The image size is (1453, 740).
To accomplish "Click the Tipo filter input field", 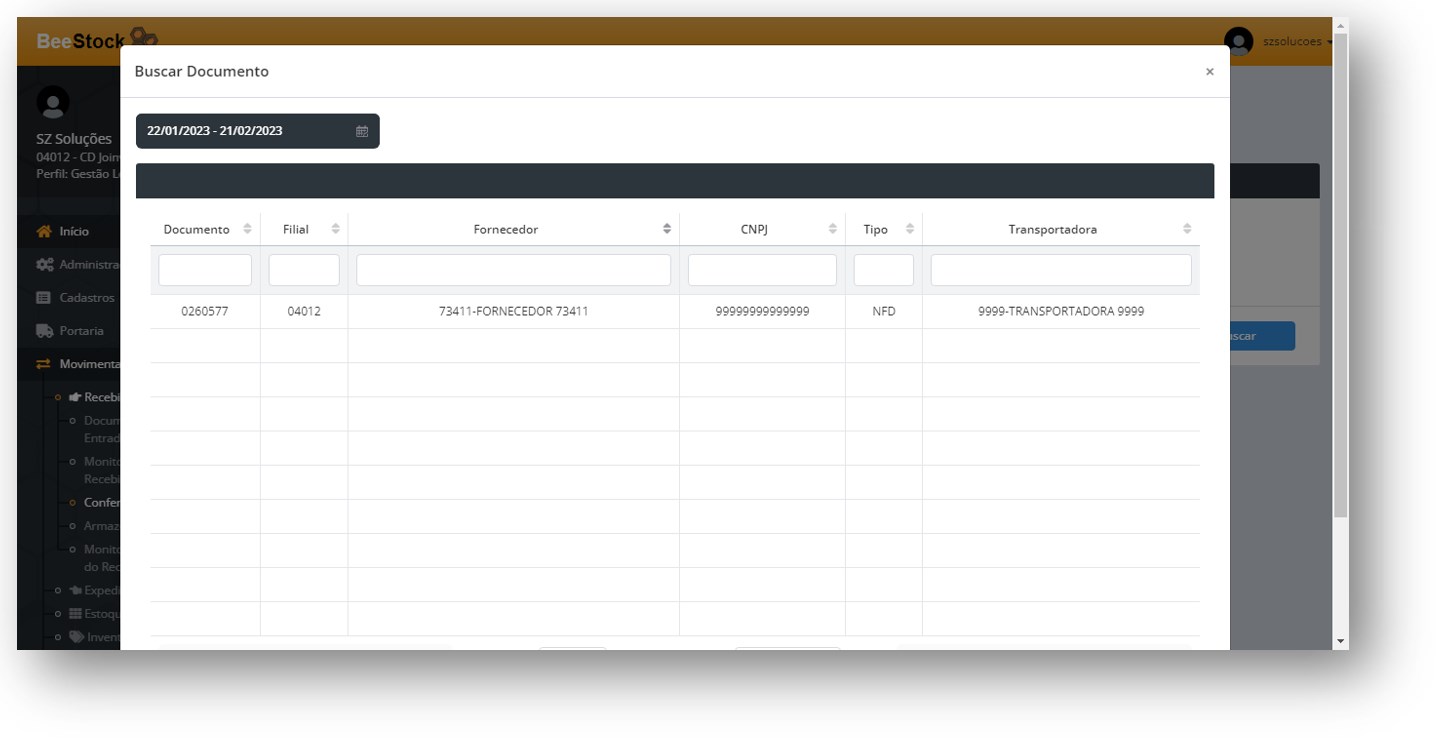I will click(x=883, y=270).
